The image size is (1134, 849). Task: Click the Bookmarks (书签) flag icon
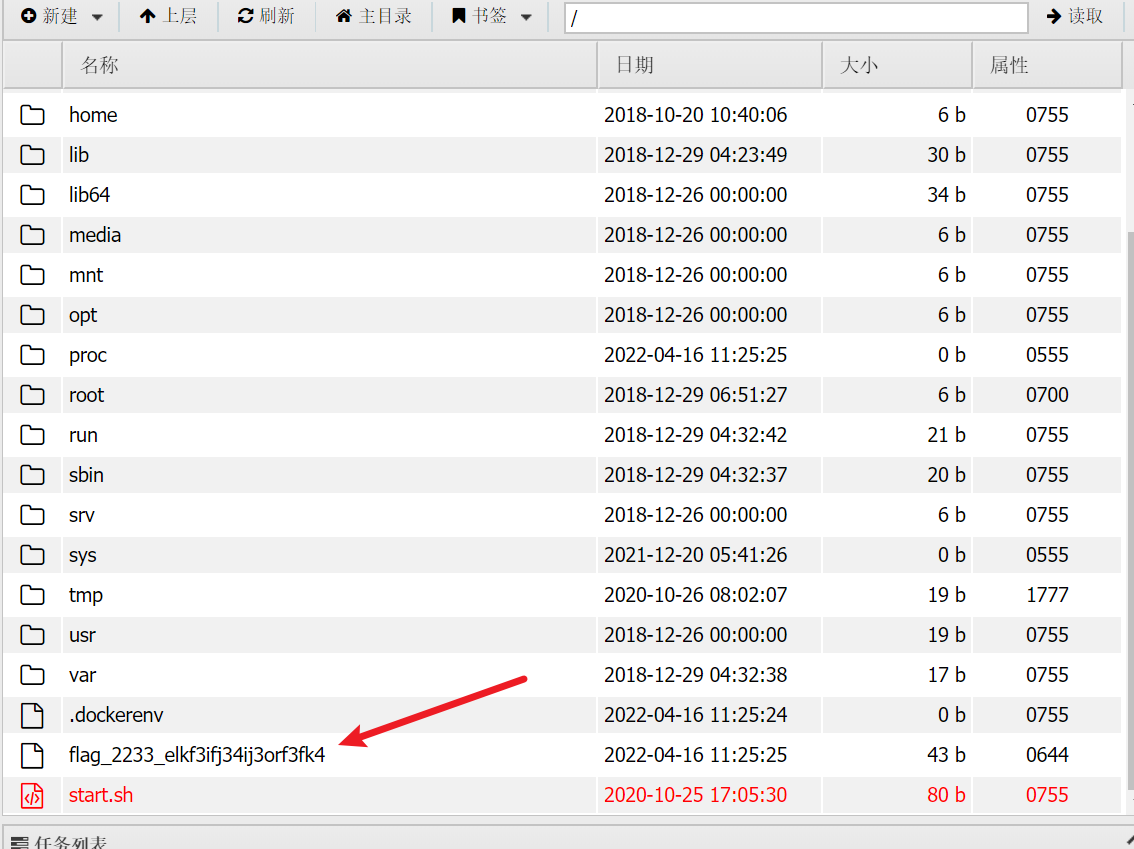point(459,16)
